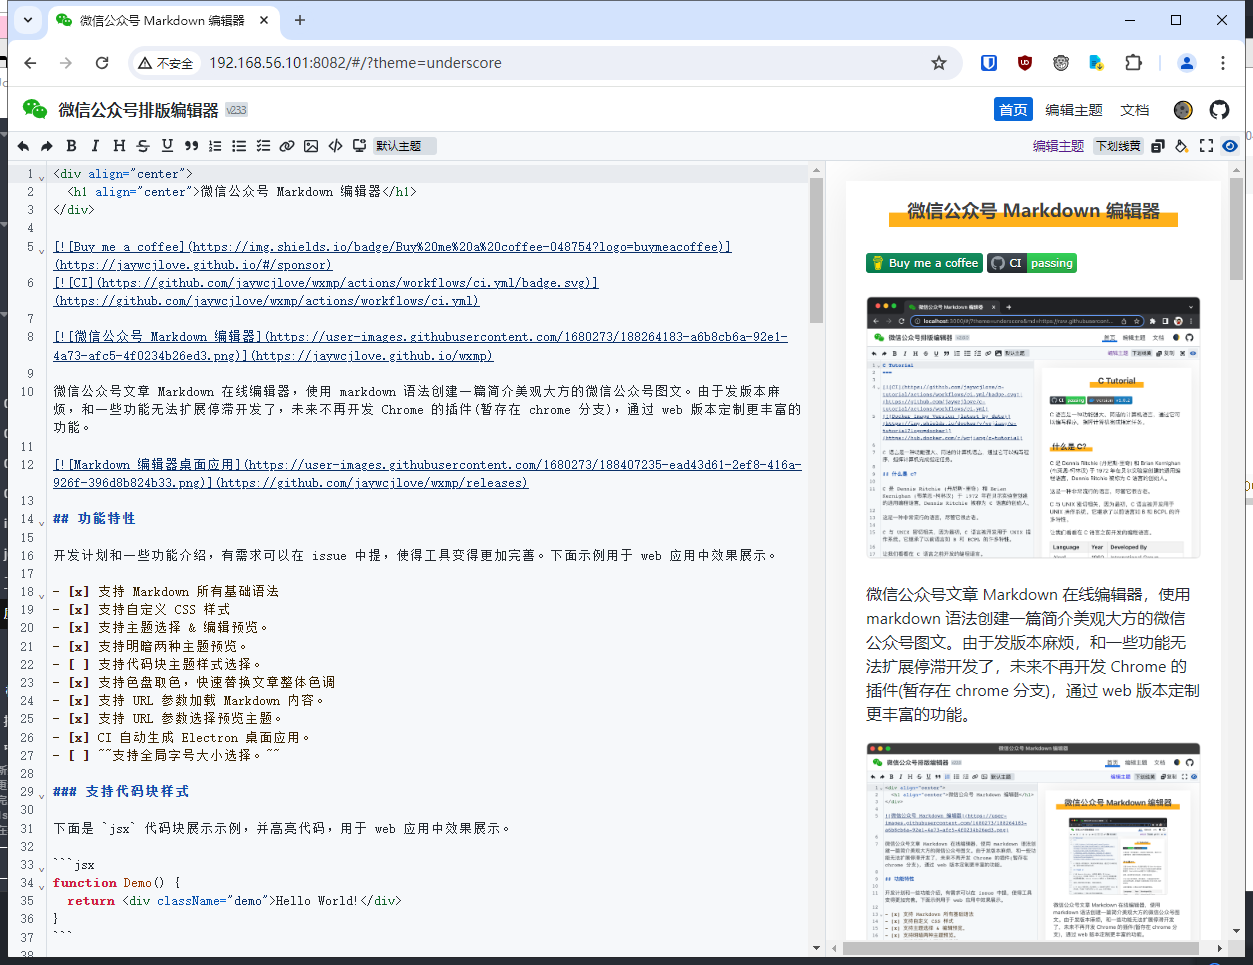
Task: Open the preview theme selector 下划线黄
Action: tap(1118, 146)
